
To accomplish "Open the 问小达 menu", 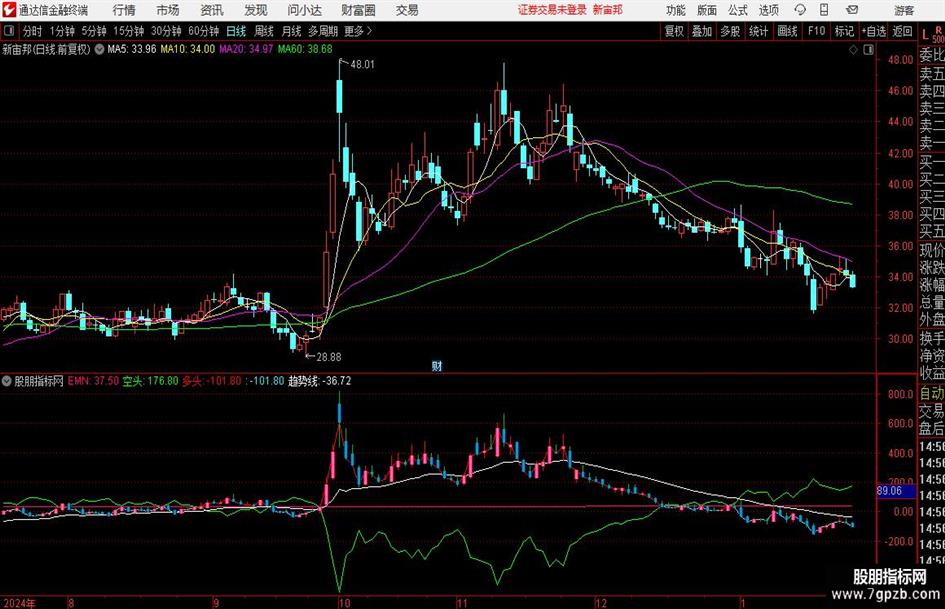I will point(304,10).
